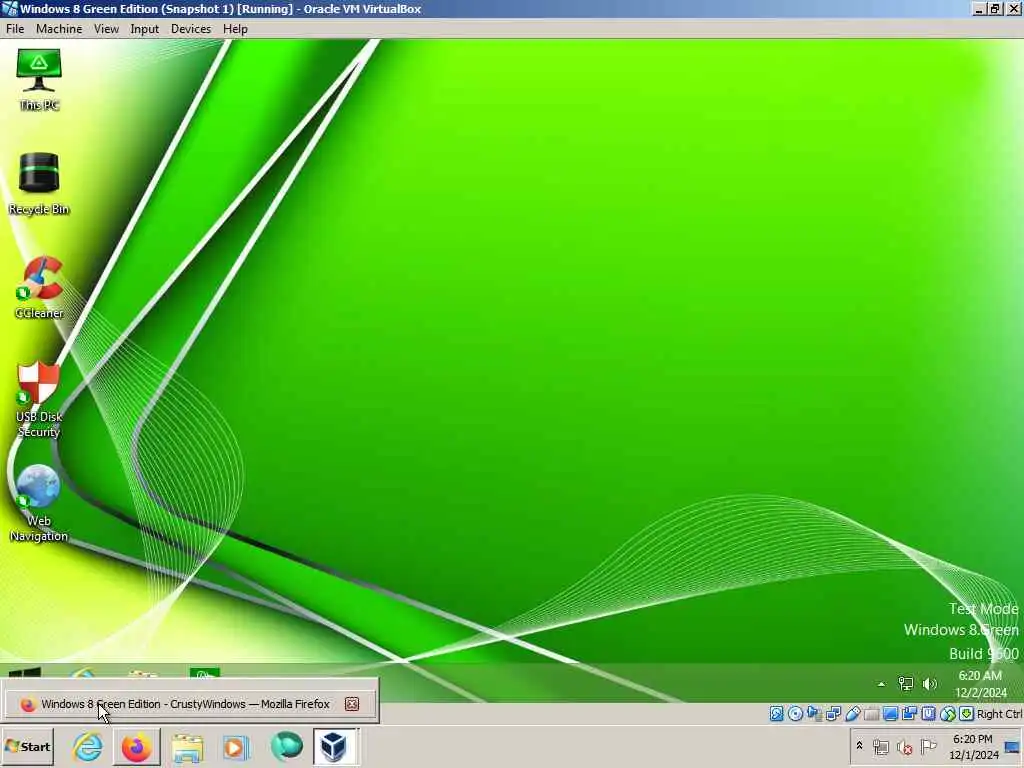1024x768 pixels.
Task: Open Windows Media Player from host taskbar
Action: pos(236,746)
